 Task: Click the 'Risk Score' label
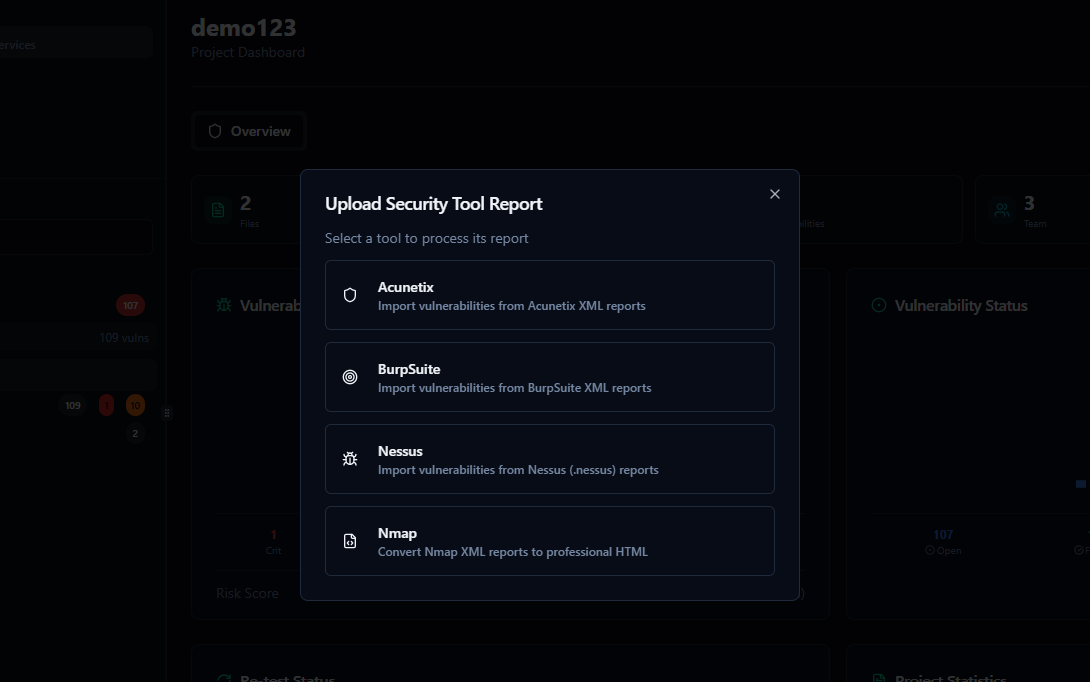[247, 594]
